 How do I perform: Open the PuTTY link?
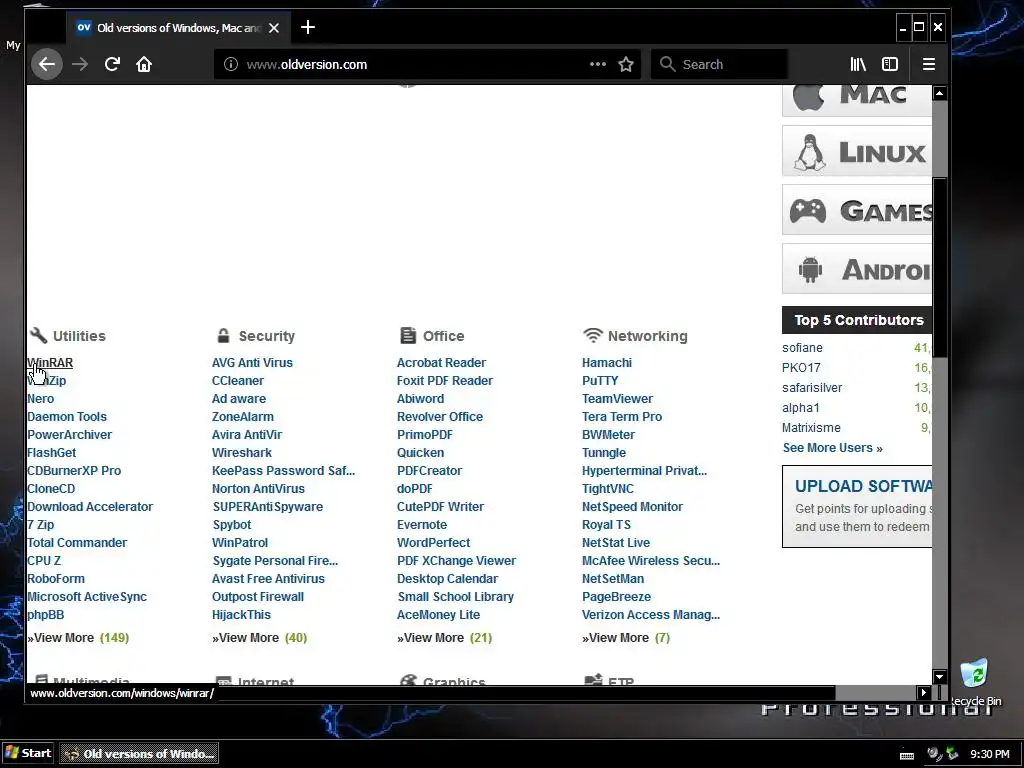coord(600,381)
